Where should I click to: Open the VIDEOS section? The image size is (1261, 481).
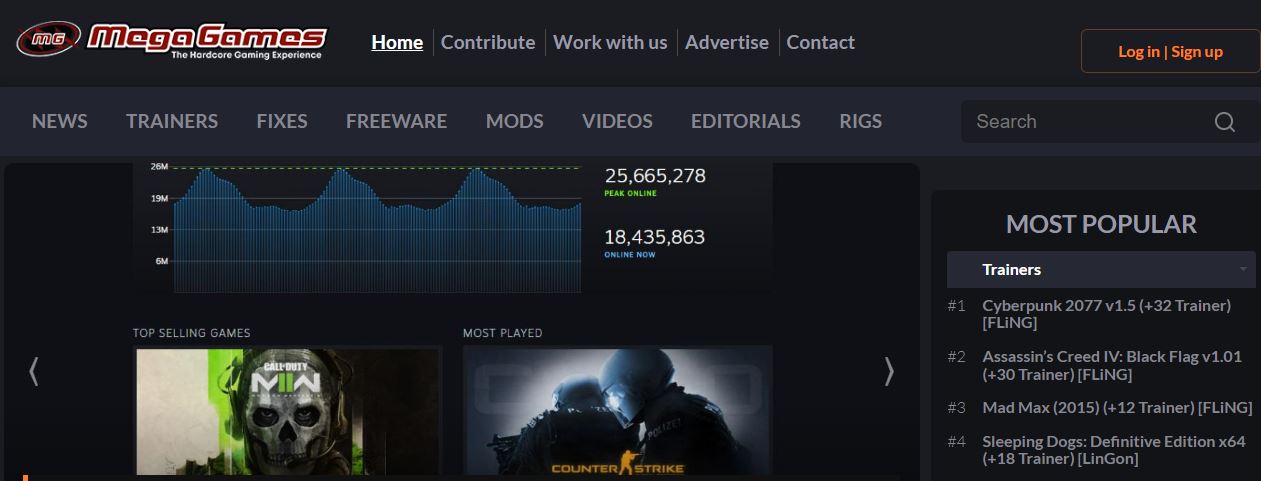tap(617, 121)
